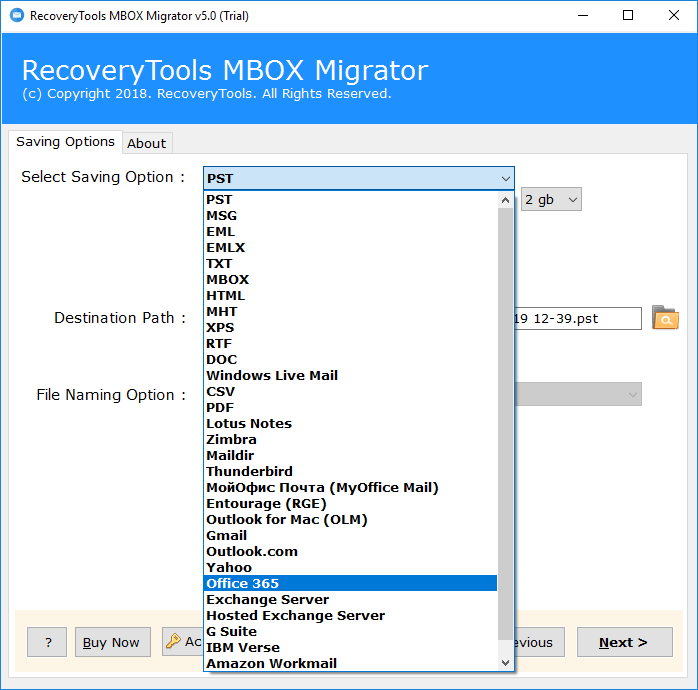
Task: Select Exchange Server option
Action: point(350,600)
